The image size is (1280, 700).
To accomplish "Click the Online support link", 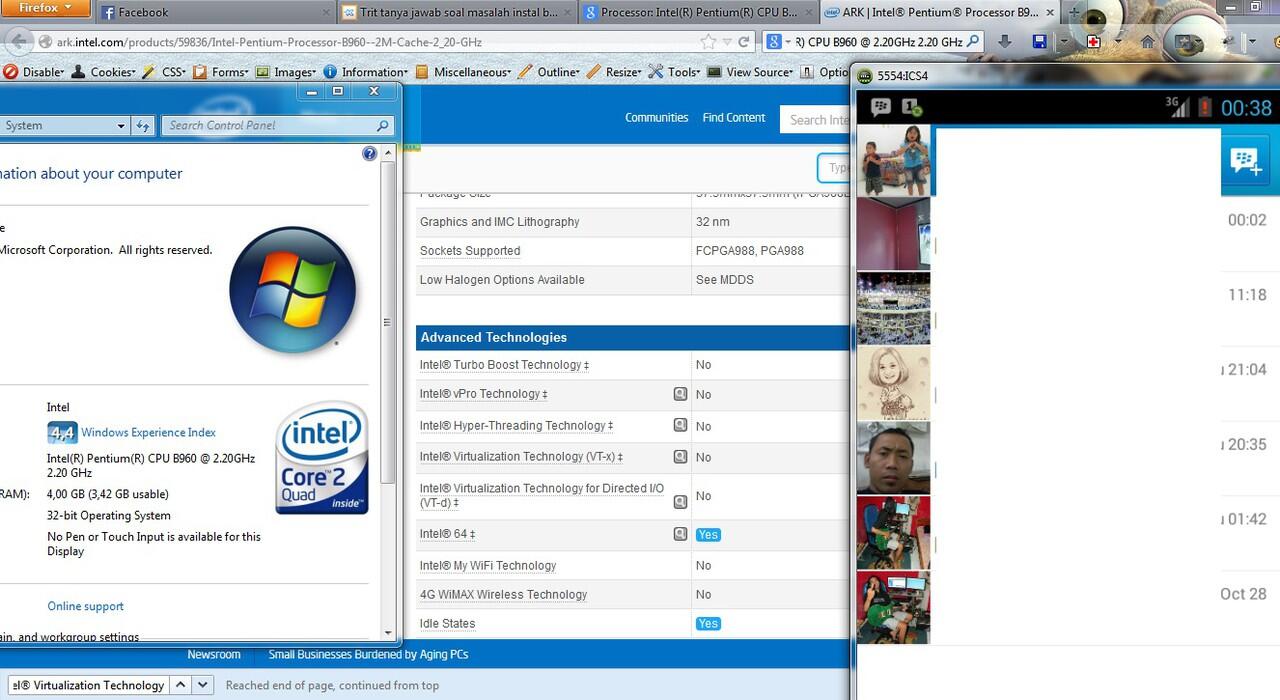I will click(85, 606).
